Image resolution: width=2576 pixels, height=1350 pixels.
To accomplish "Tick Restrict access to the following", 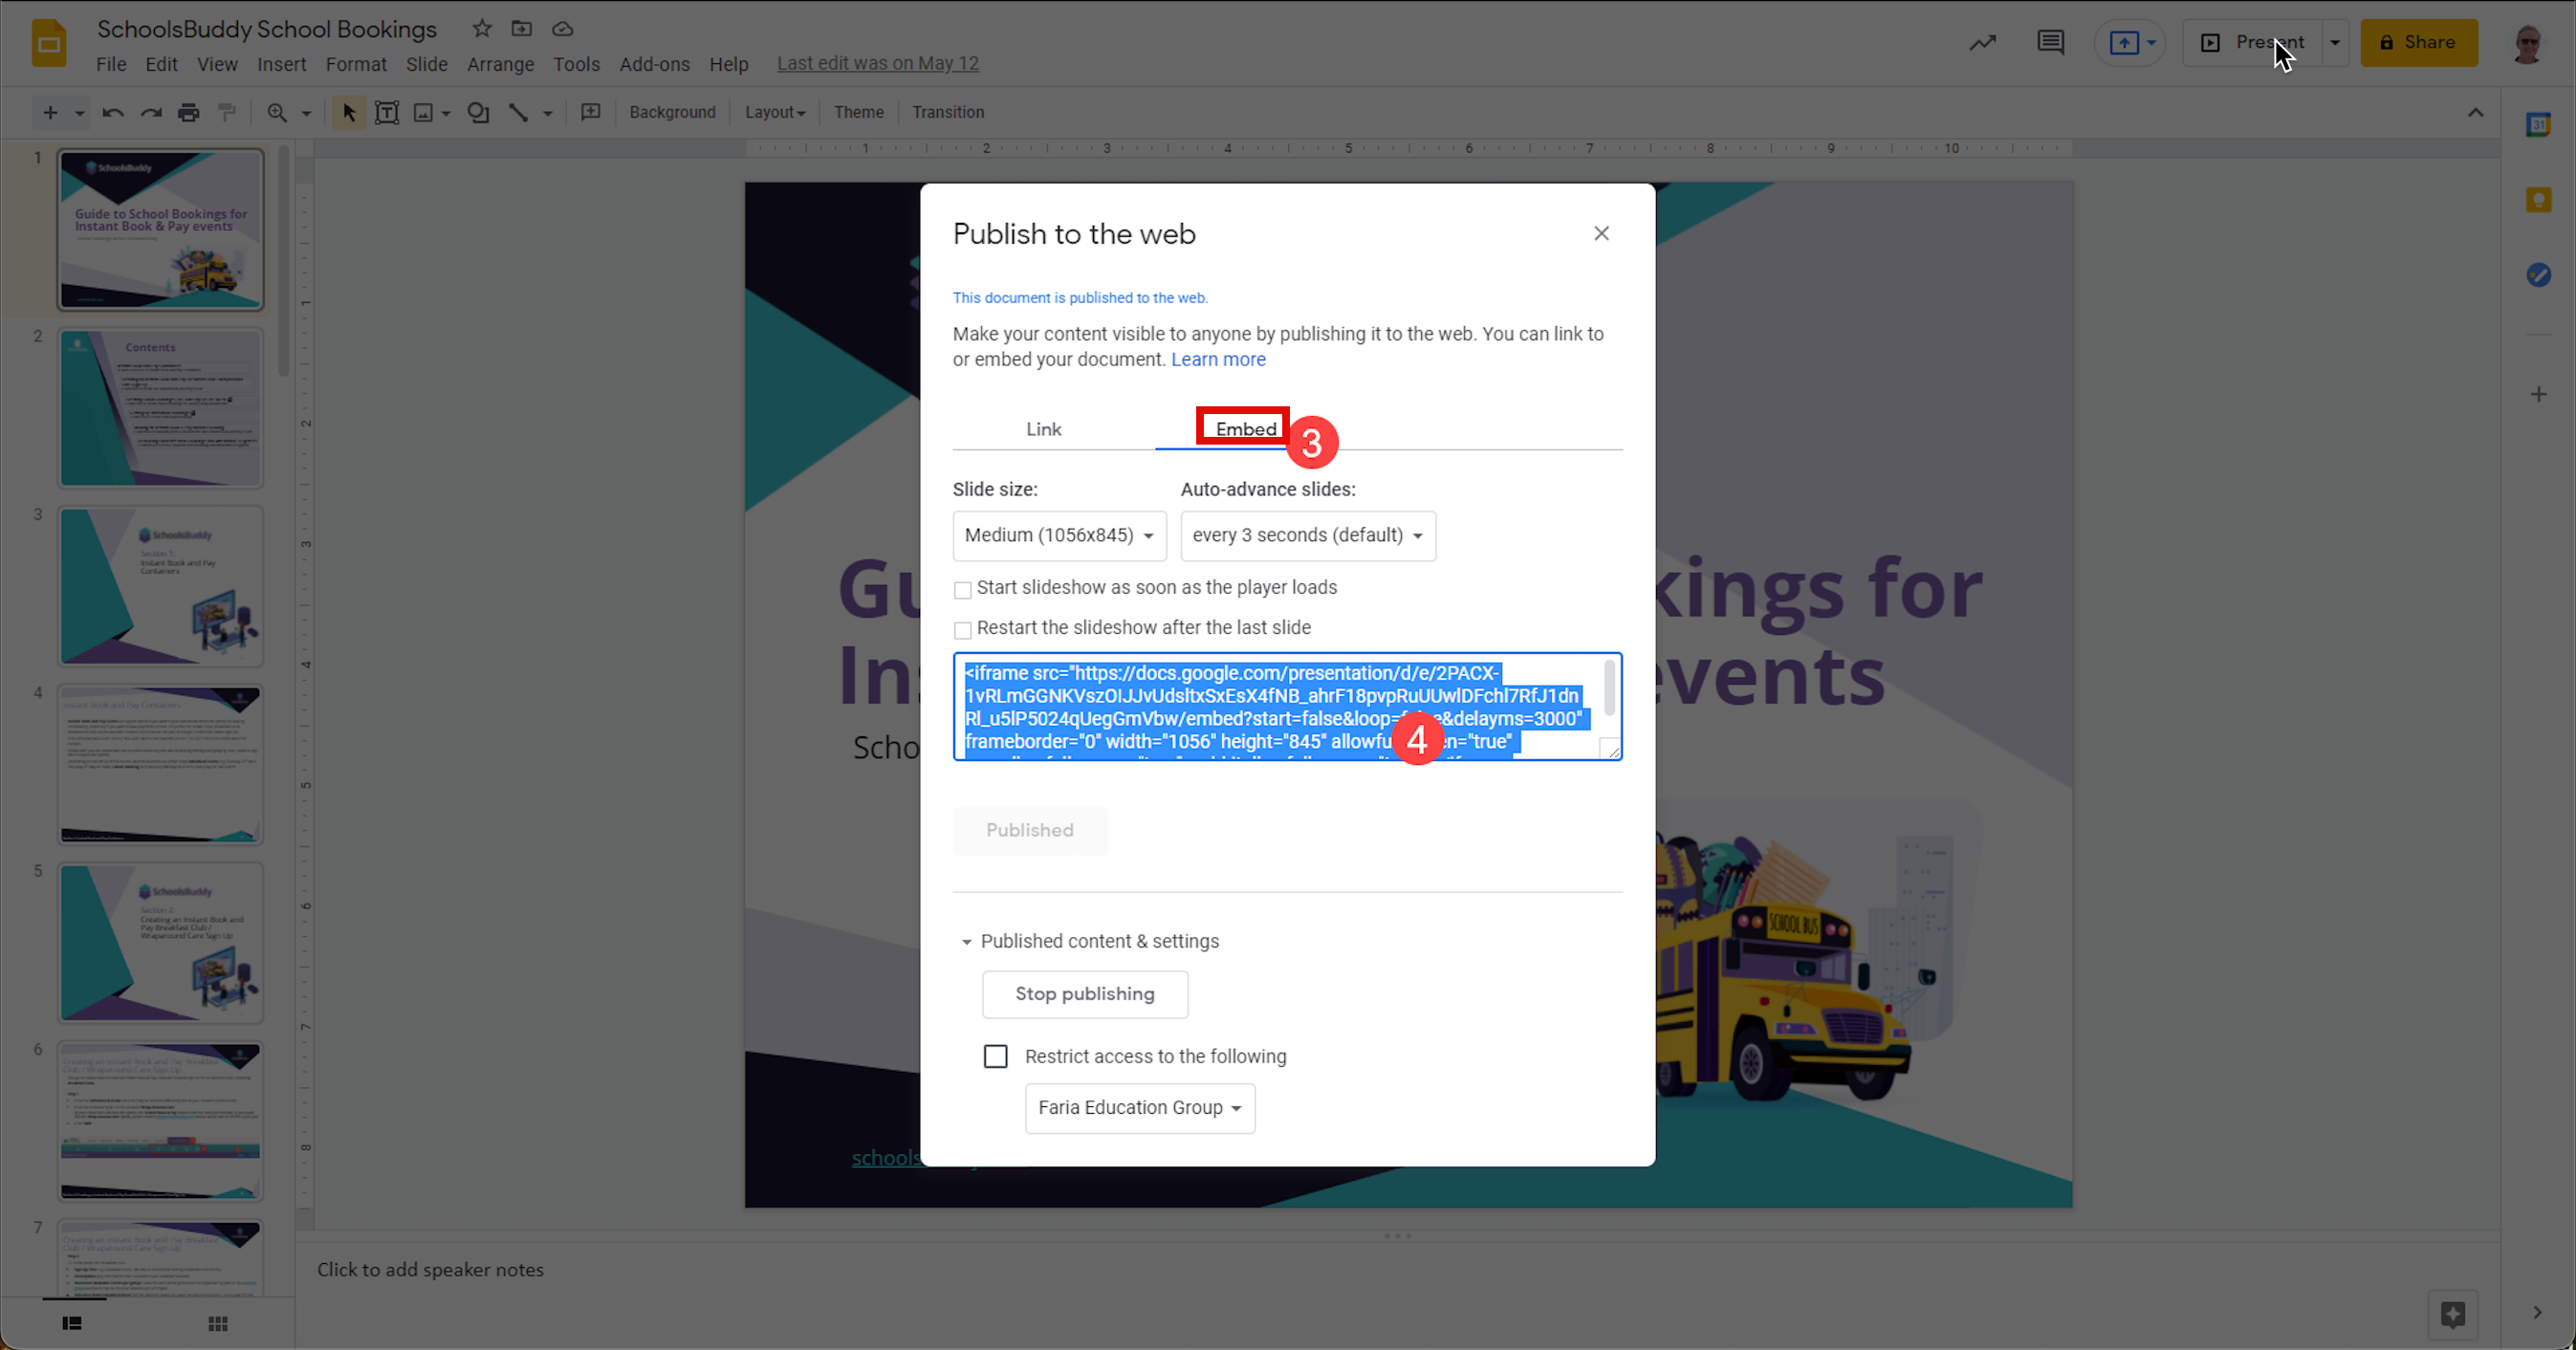I will point(995,1056).
